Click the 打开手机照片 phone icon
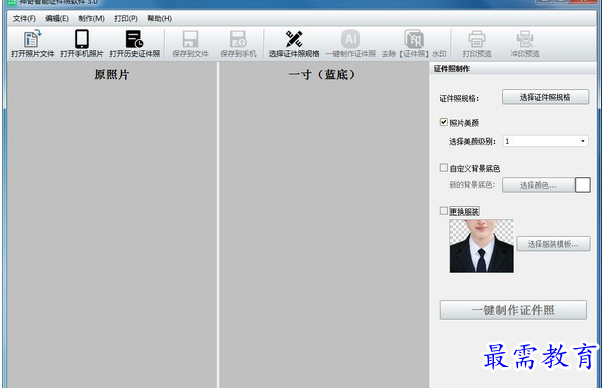The width and height of the screenshot is (605, 388). [82, 43]
